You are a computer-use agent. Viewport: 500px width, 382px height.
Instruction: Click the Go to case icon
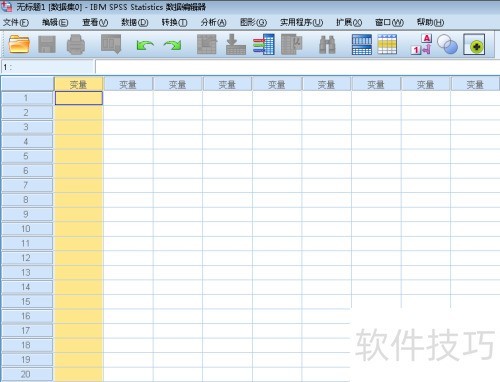click(207, 44)
